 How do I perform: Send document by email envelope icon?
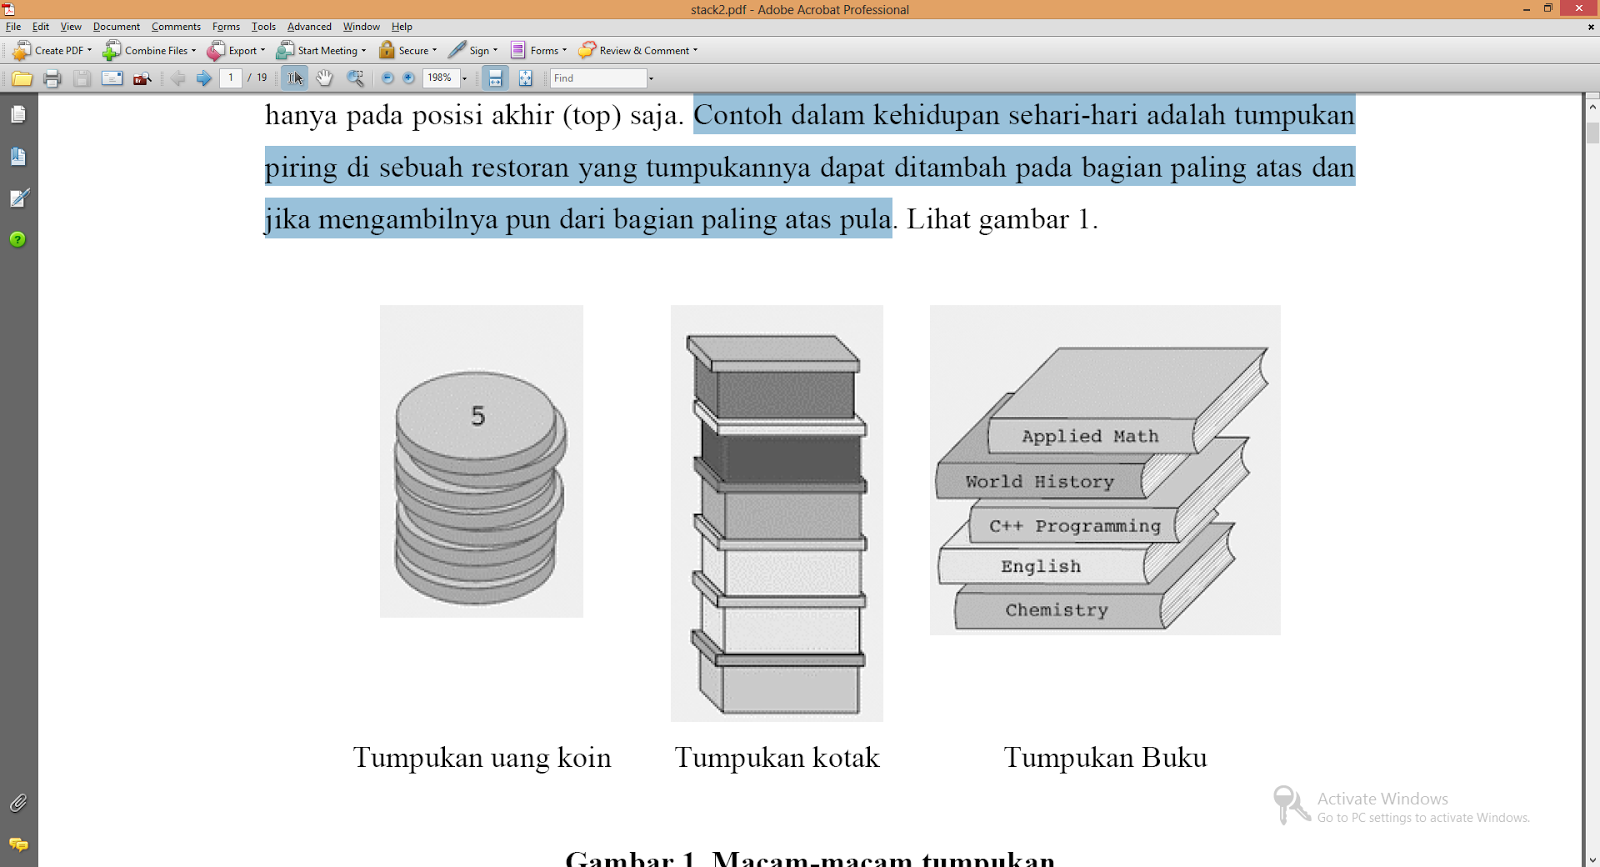112,78
